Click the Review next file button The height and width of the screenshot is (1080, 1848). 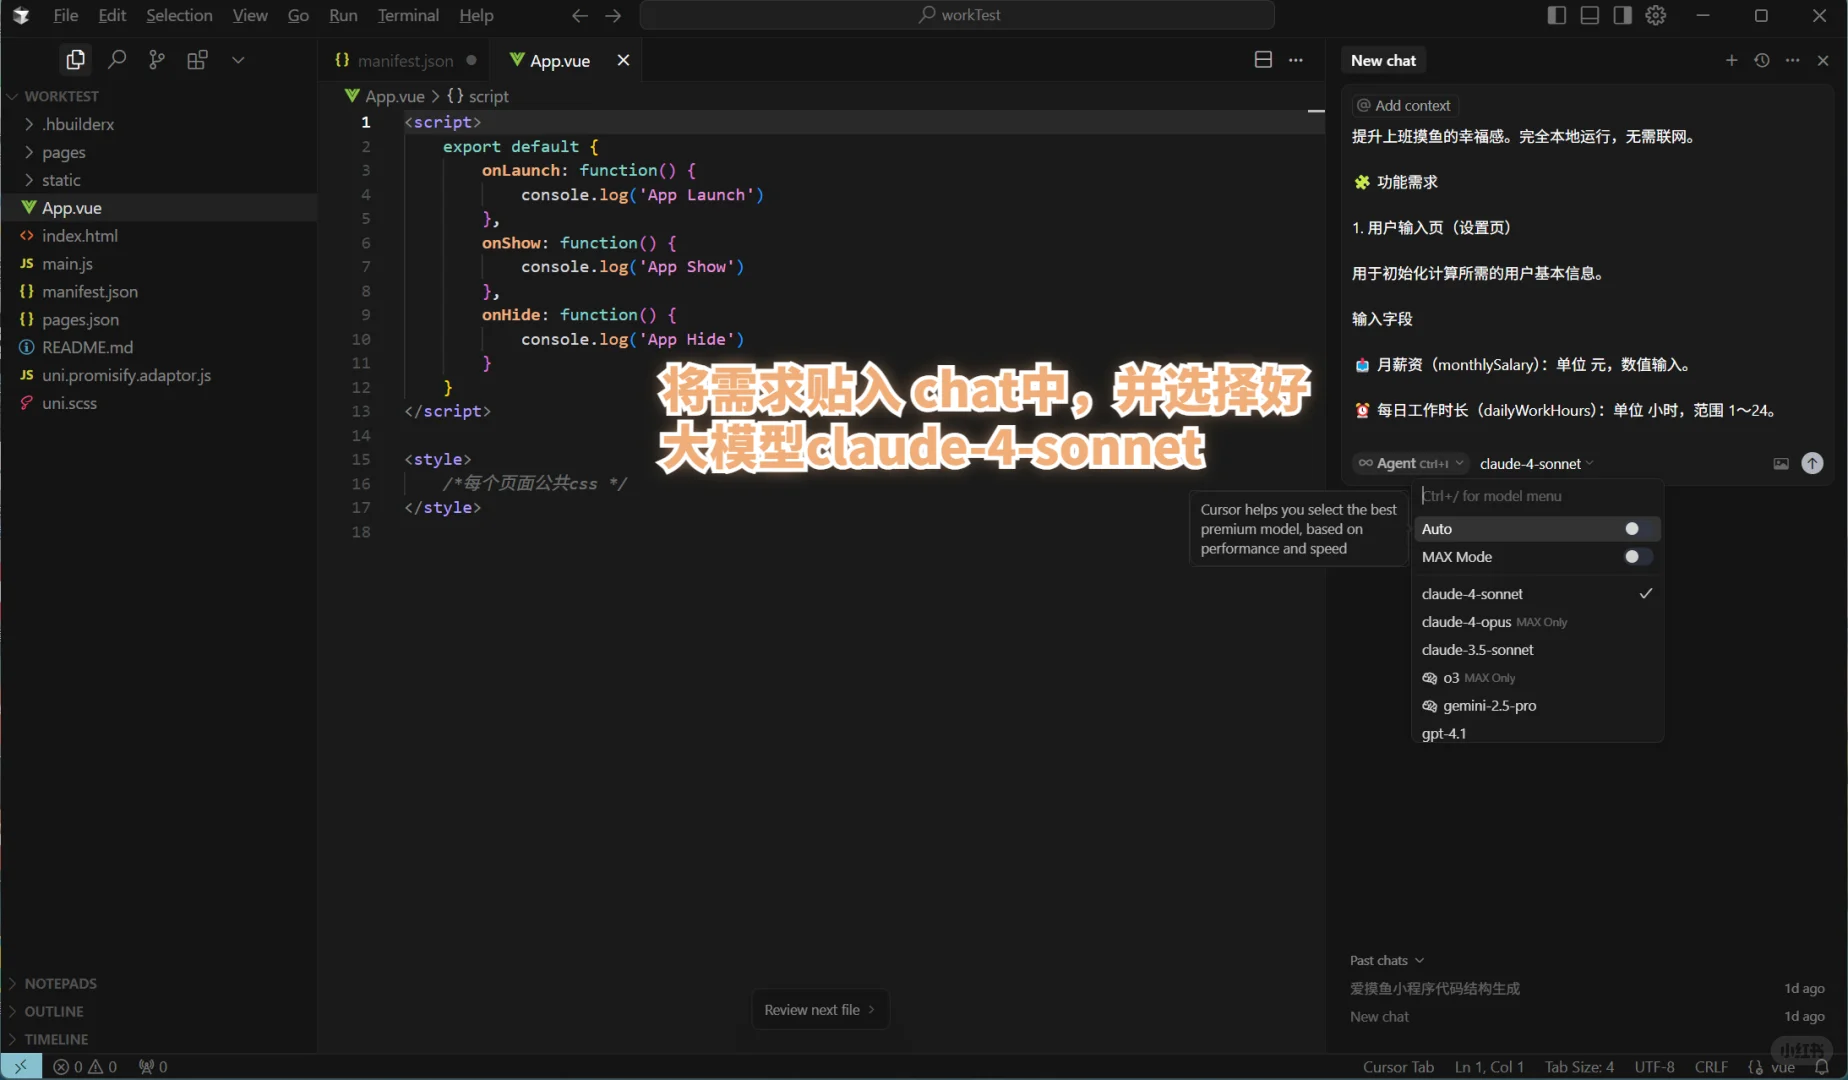[819, 1009]
